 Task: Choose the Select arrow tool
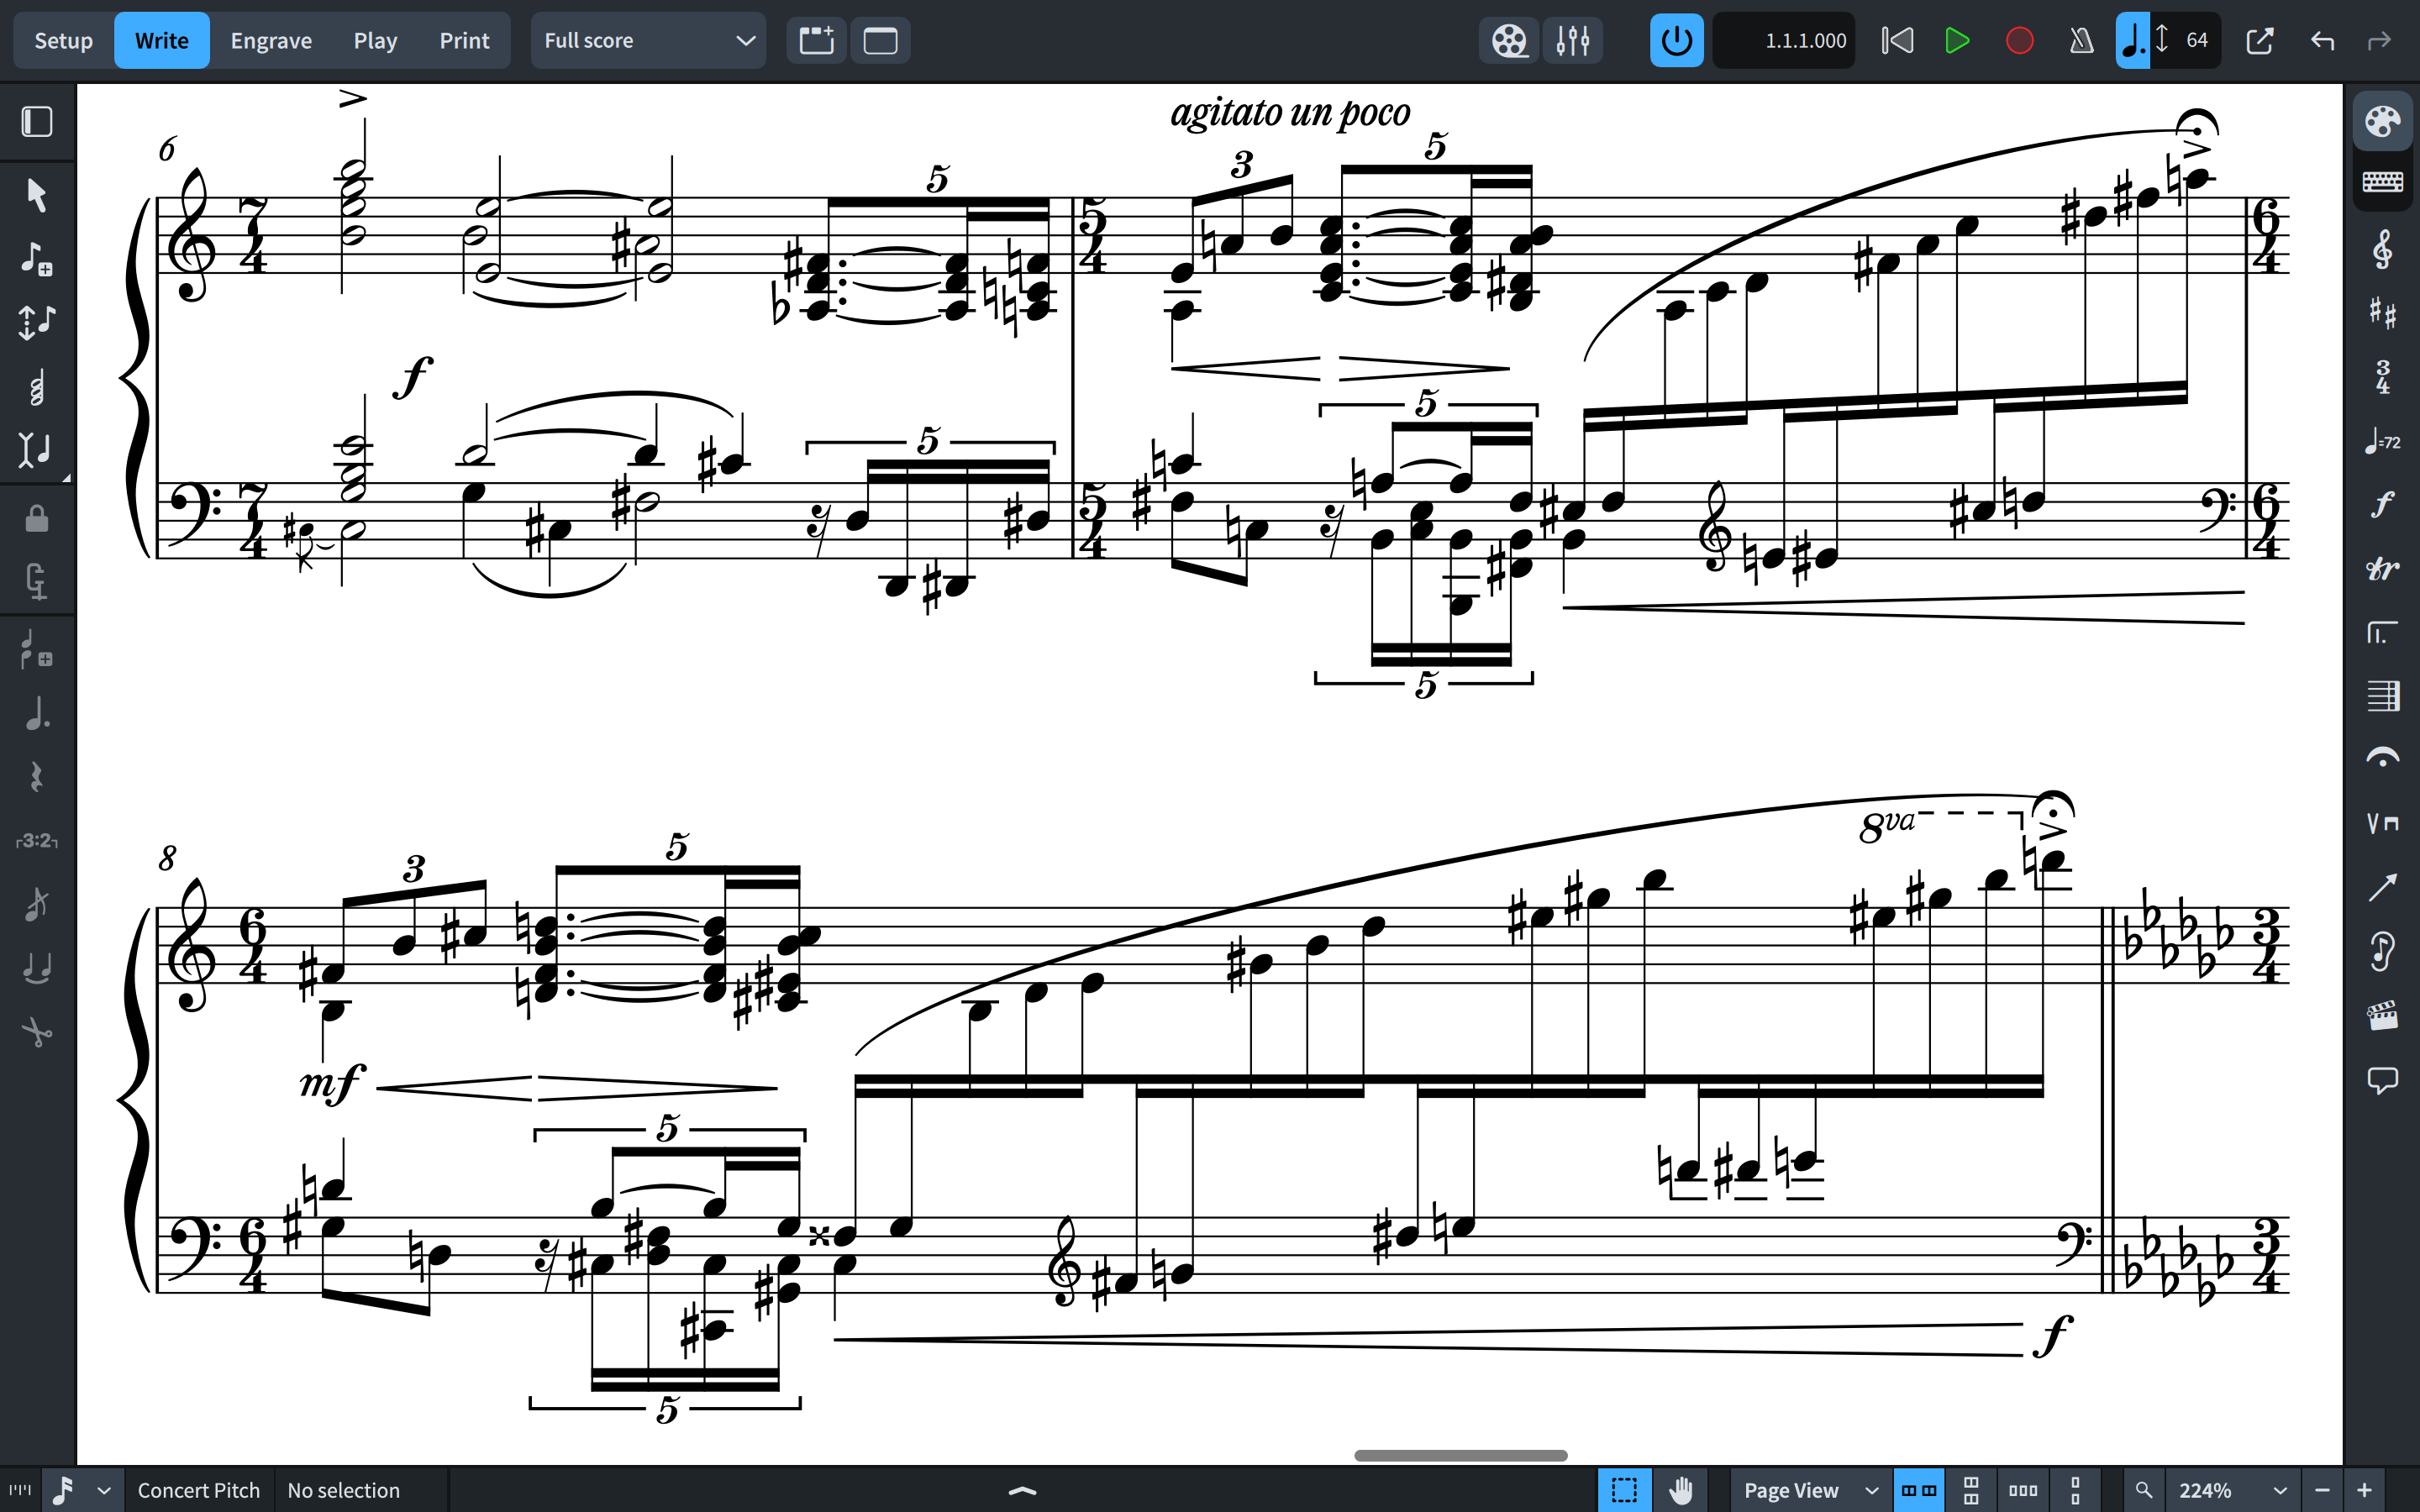tap(37, 195)
